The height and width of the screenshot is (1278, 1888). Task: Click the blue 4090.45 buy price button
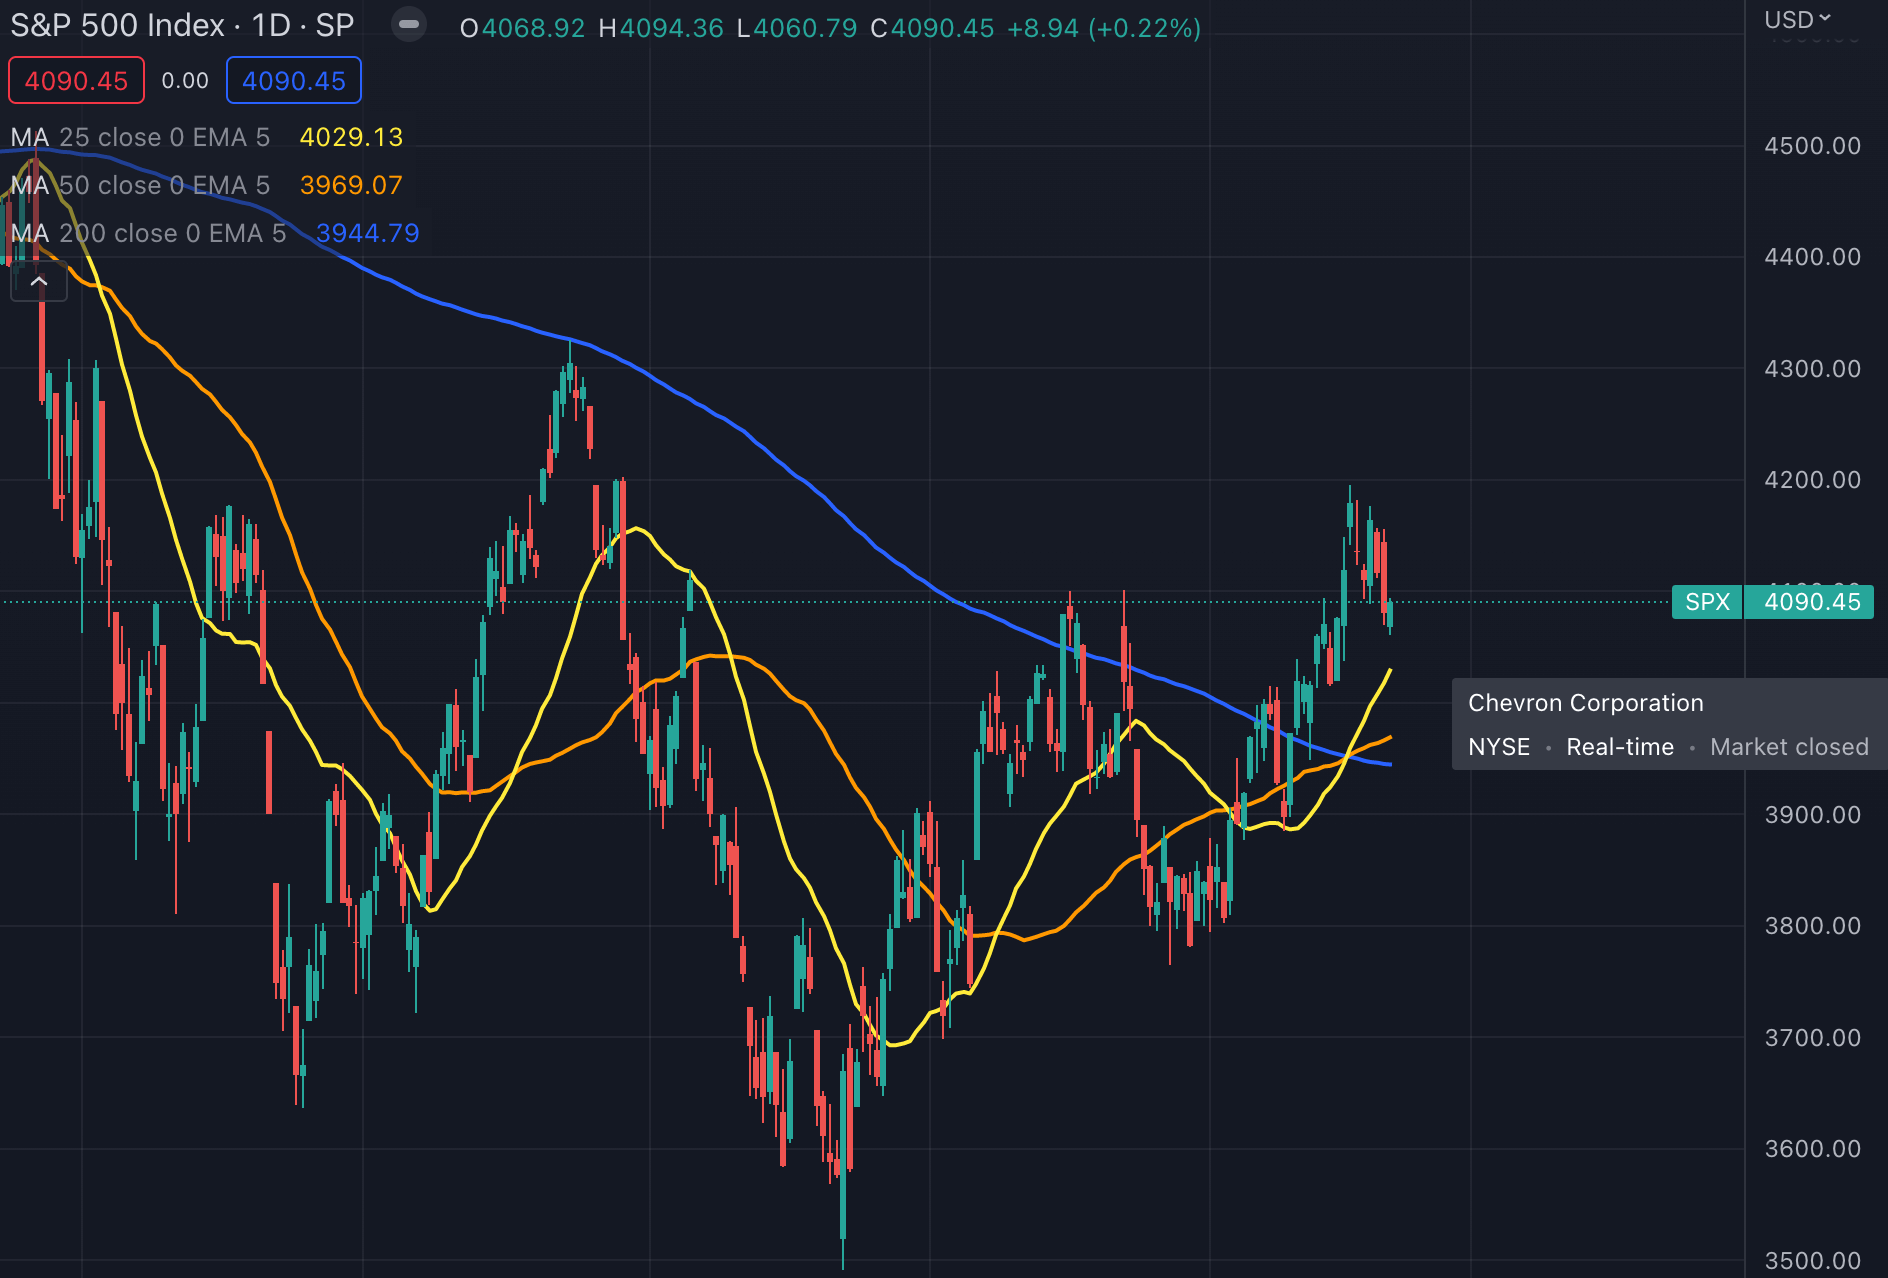(x=293, y=81)
